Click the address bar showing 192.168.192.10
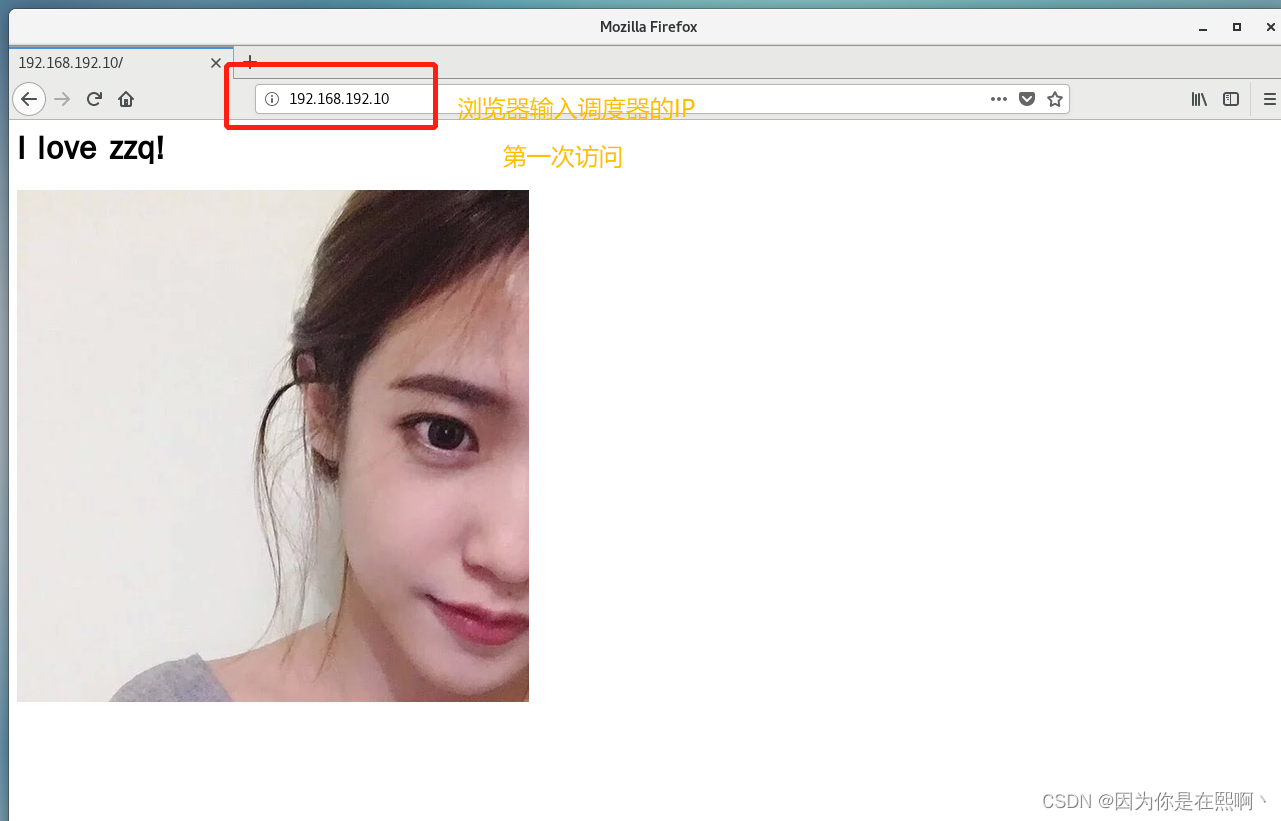Screen dimensions: 1281x821 tap(662, 99)
